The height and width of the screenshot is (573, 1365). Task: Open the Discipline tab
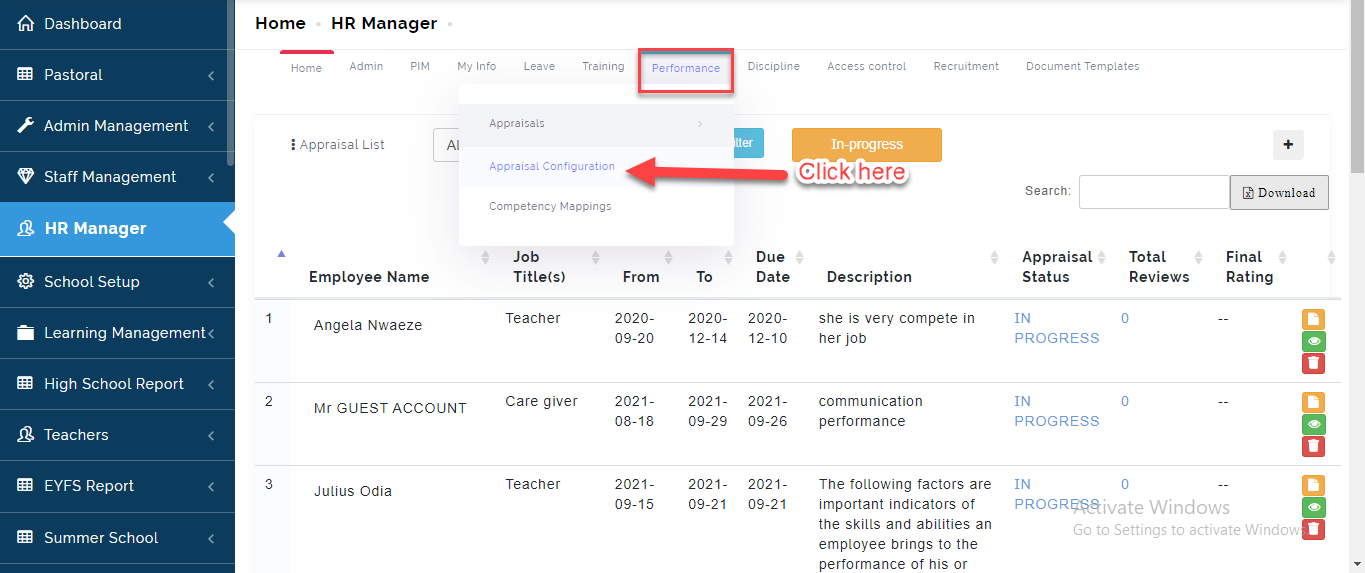(x=773, y=66)
